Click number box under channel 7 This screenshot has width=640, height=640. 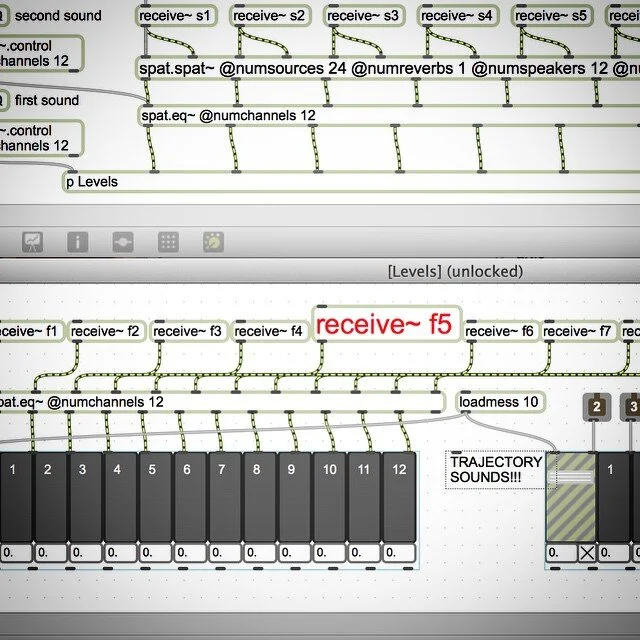pyautogui.click(x=225, y=553)
